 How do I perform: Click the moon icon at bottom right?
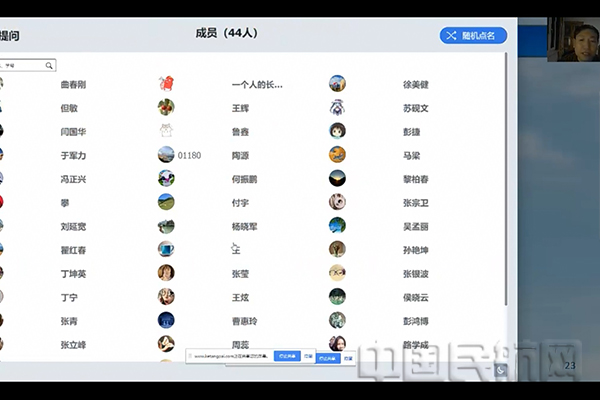coord(501,371)
